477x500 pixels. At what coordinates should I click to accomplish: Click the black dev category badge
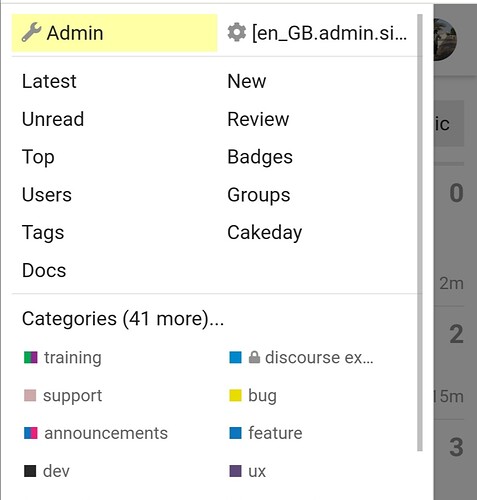click(x=30, y=471)
